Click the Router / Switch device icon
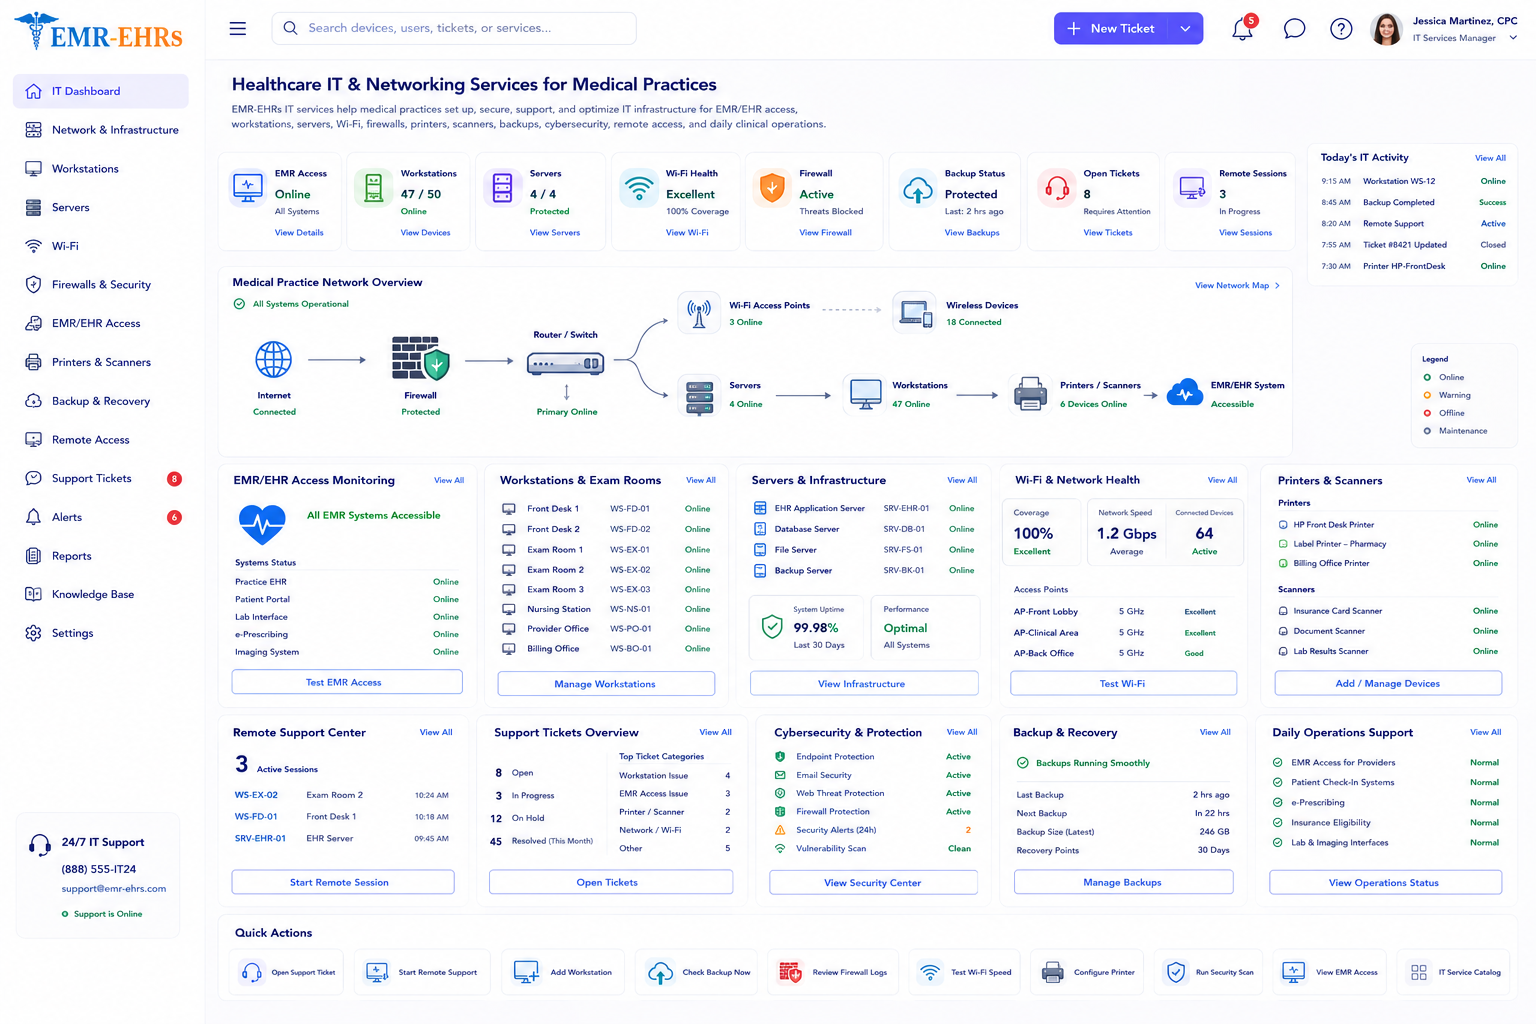The height and width of the screenshot is (1024, 1536). [566, 364]
